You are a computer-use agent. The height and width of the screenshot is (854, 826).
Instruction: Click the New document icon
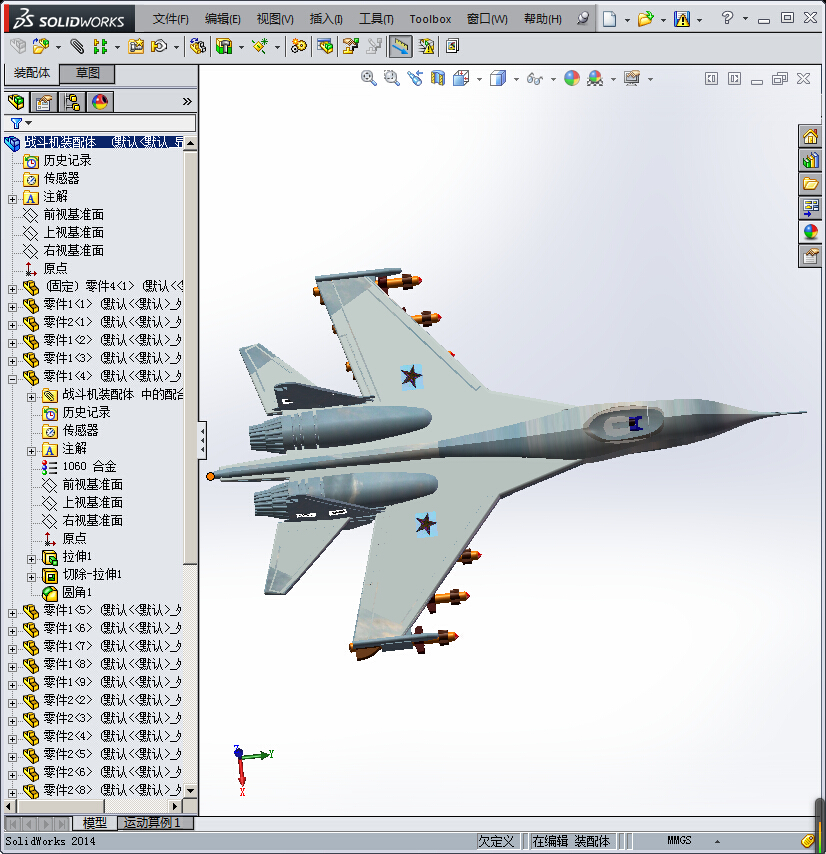pos(610,19)
